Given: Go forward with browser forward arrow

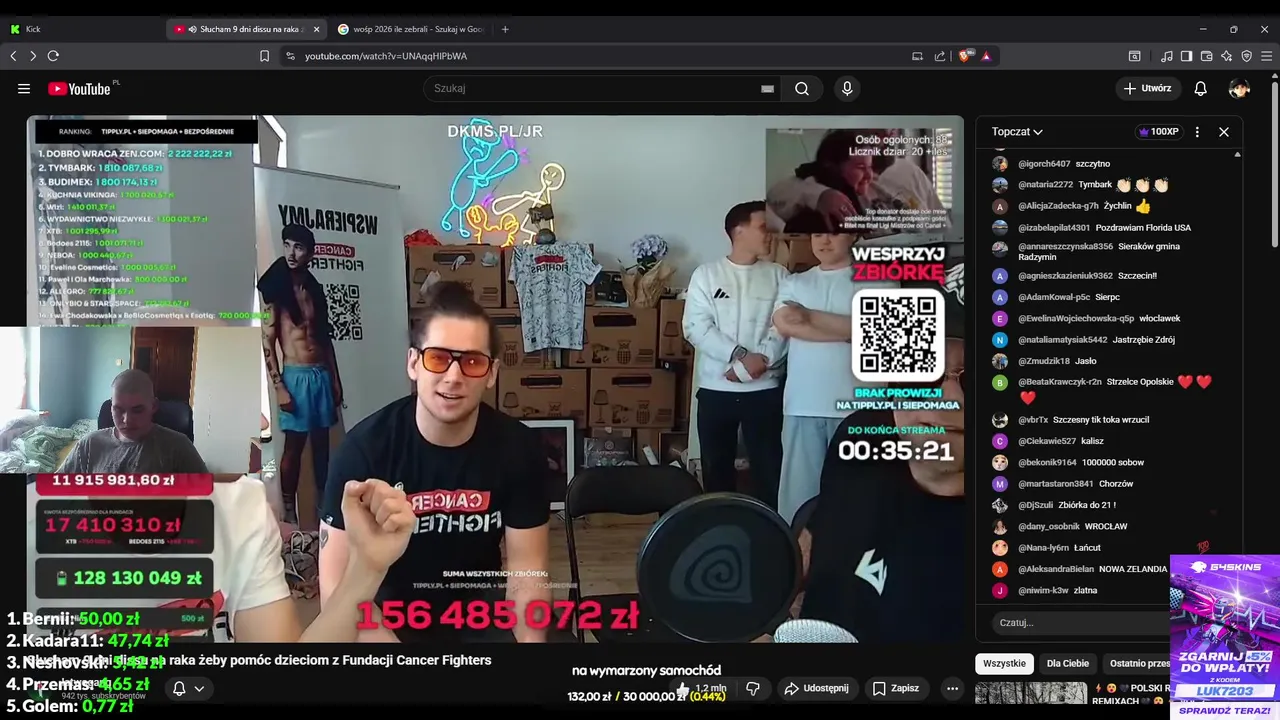Looking at the screenshot, I should point(33,56).
